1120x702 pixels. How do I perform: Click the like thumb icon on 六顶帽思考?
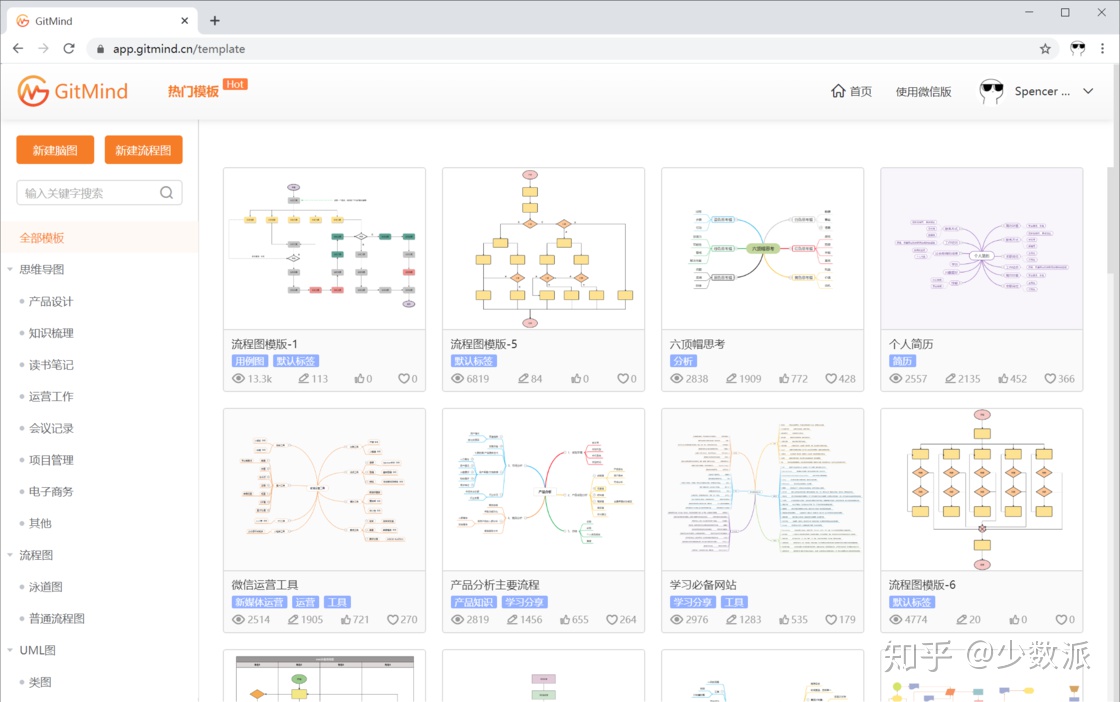(x=784, y=378)
